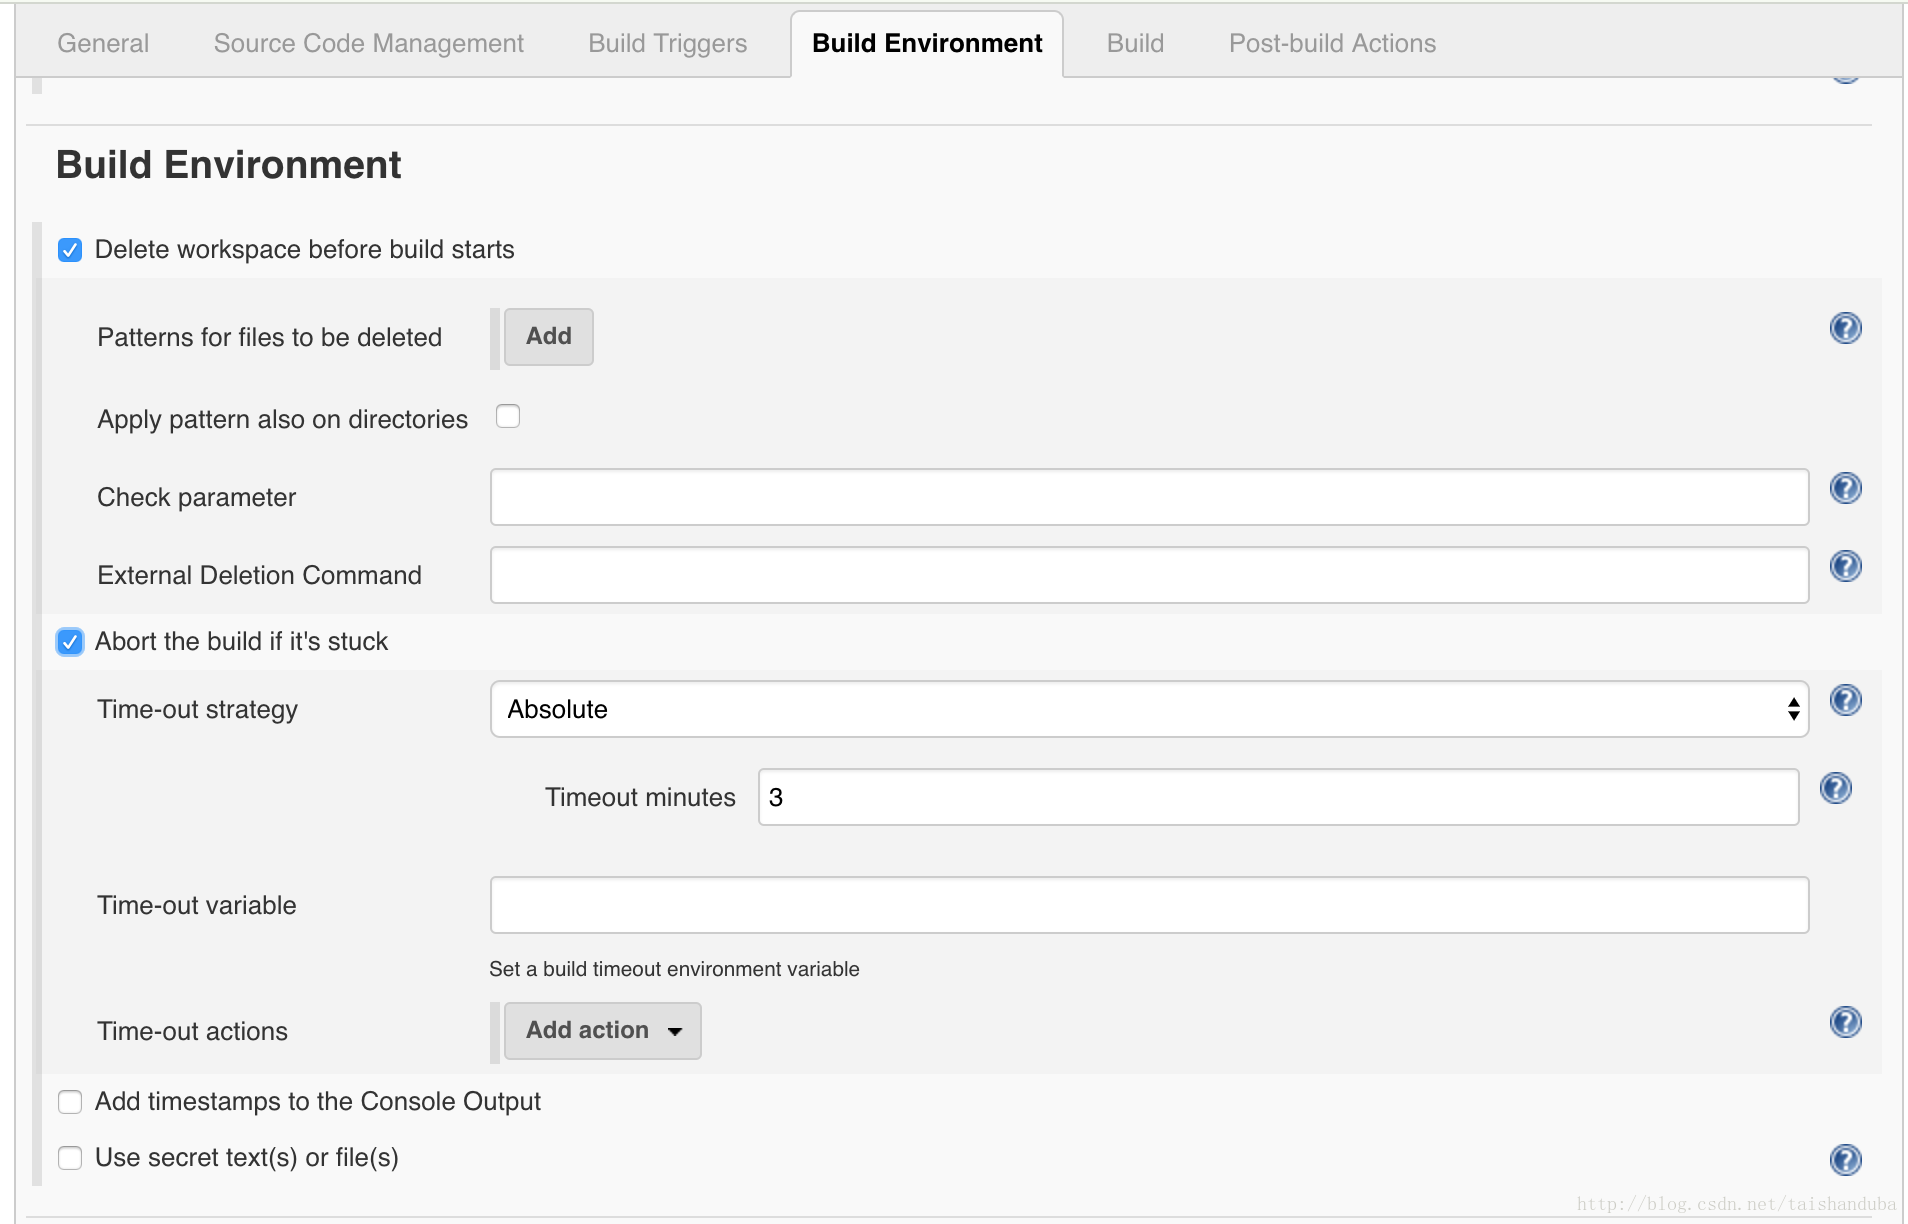This screenshot has width=1908, height=1224.
Task: Click the Timeout minutes label
Action: pyautogui.click(x=640, y=797)
